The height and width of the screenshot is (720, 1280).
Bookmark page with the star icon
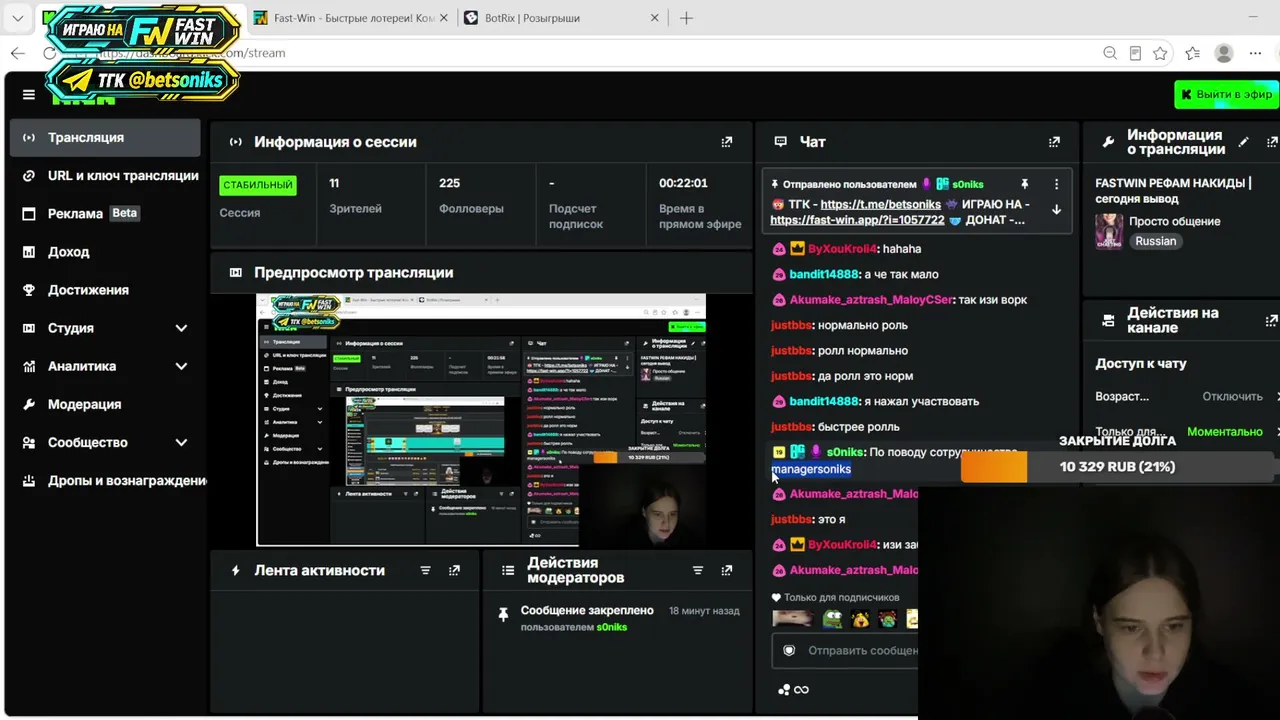click(1160, 53)
